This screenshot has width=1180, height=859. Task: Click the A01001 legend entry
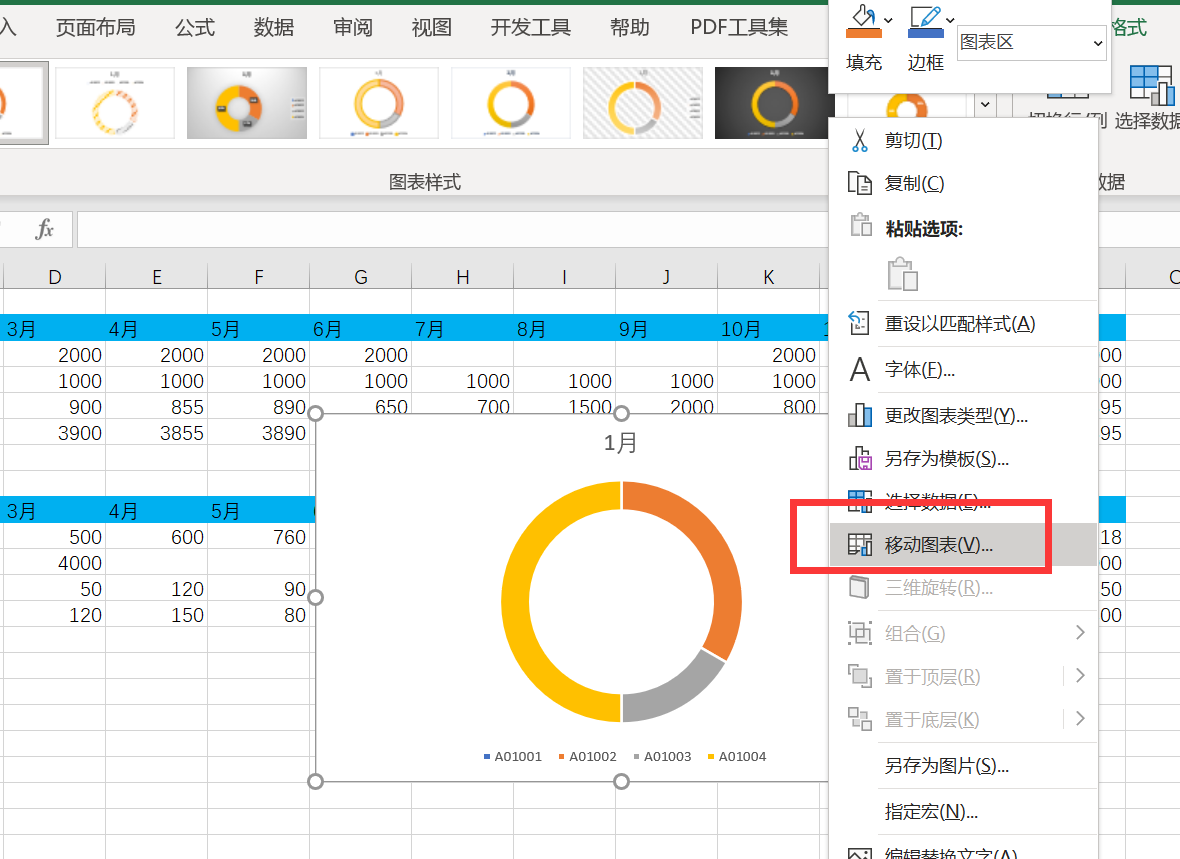click(x=512, y=757)
